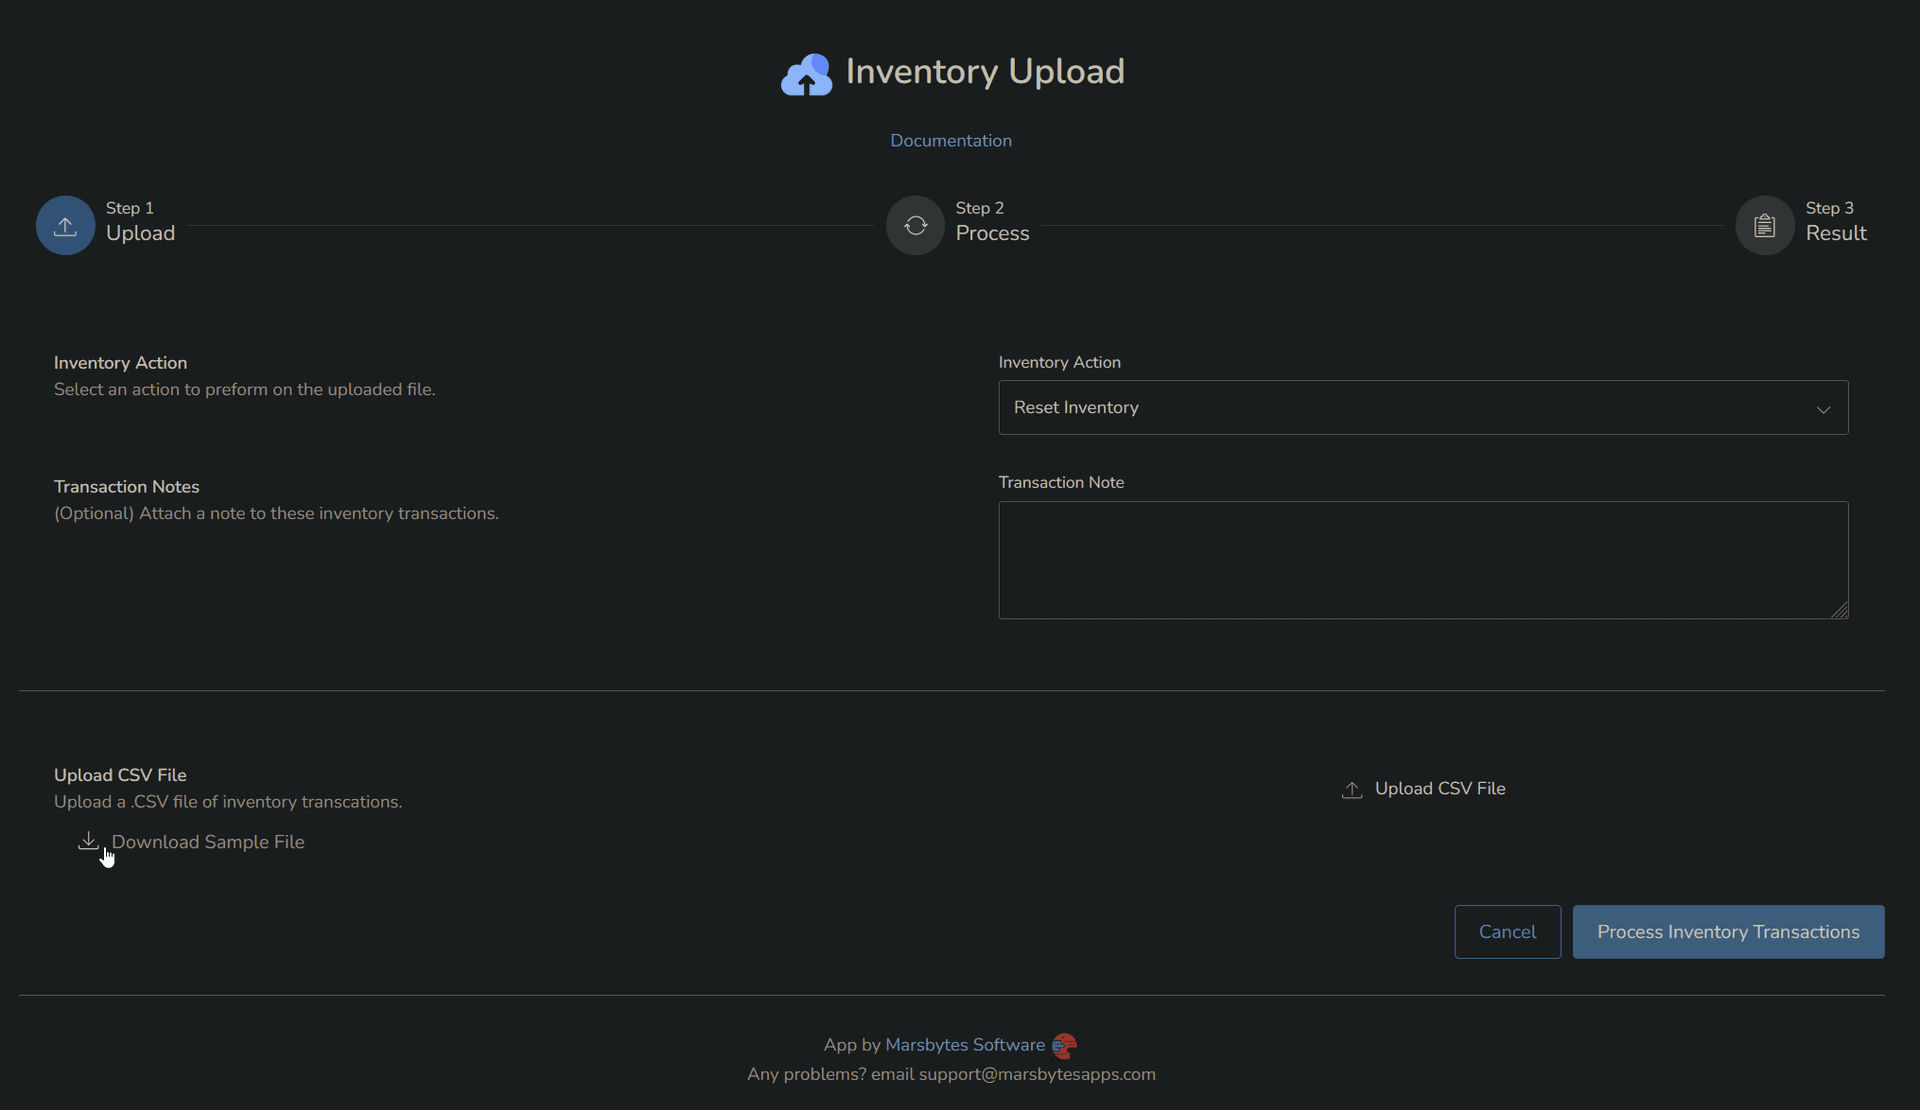Image resolution: width=1920 pixels, height=1110 pixels.
Task: Click the upload icon beside Upload CSV File
Action: tap(1353, 789)
